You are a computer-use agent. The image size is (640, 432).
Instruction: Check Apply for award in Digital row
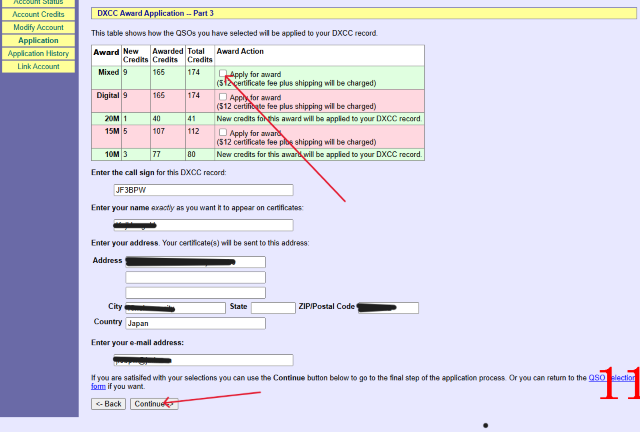coord(223,97)
